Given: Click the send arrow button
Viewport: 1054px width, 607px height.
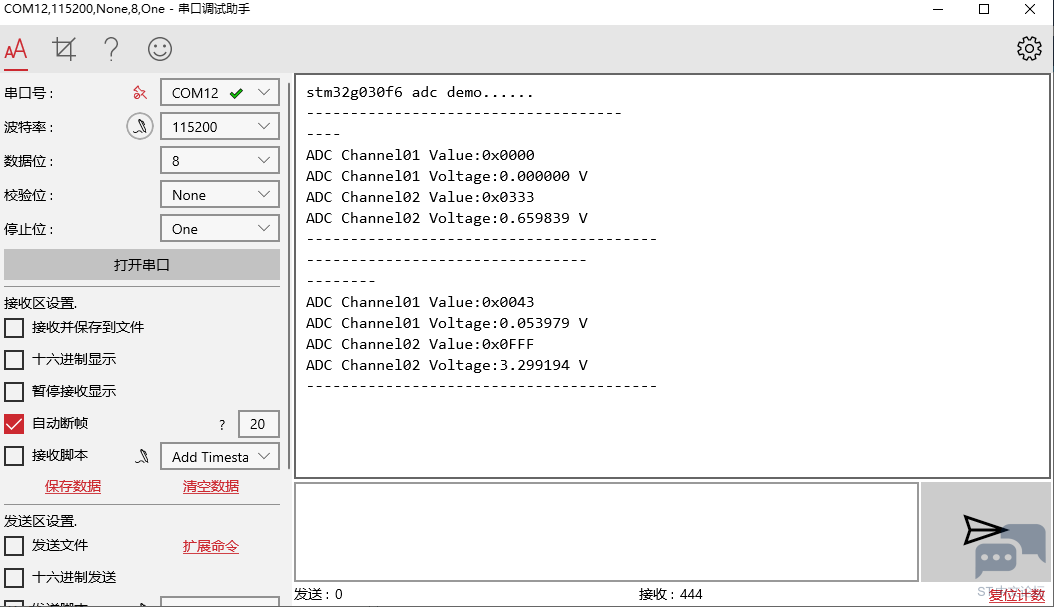Looking at the screenshot, I should coord(985,531).
